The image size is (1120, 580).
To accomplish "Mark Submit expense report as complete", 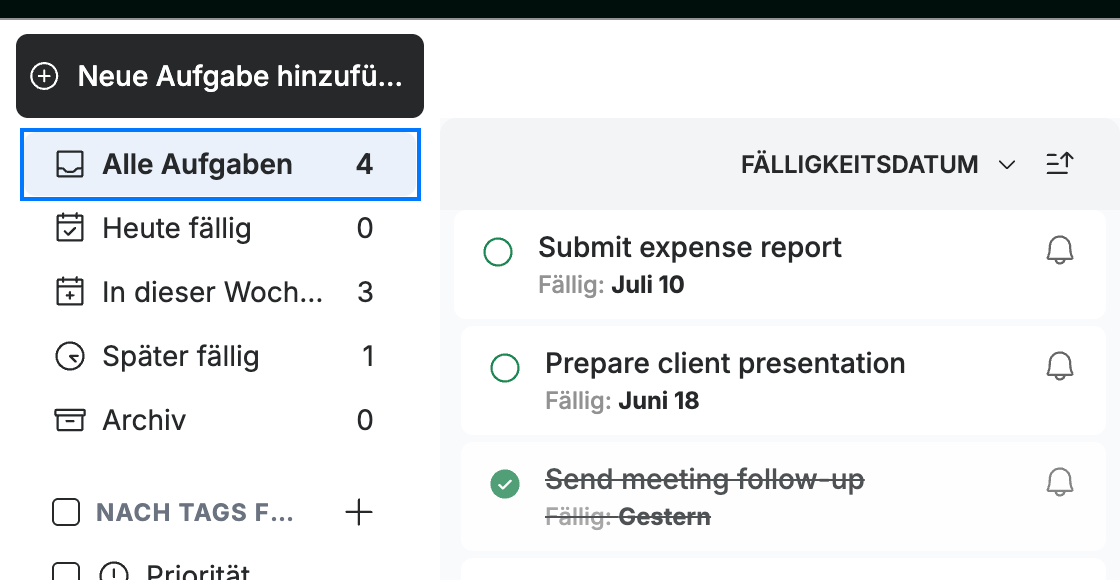I will [498, 252].
